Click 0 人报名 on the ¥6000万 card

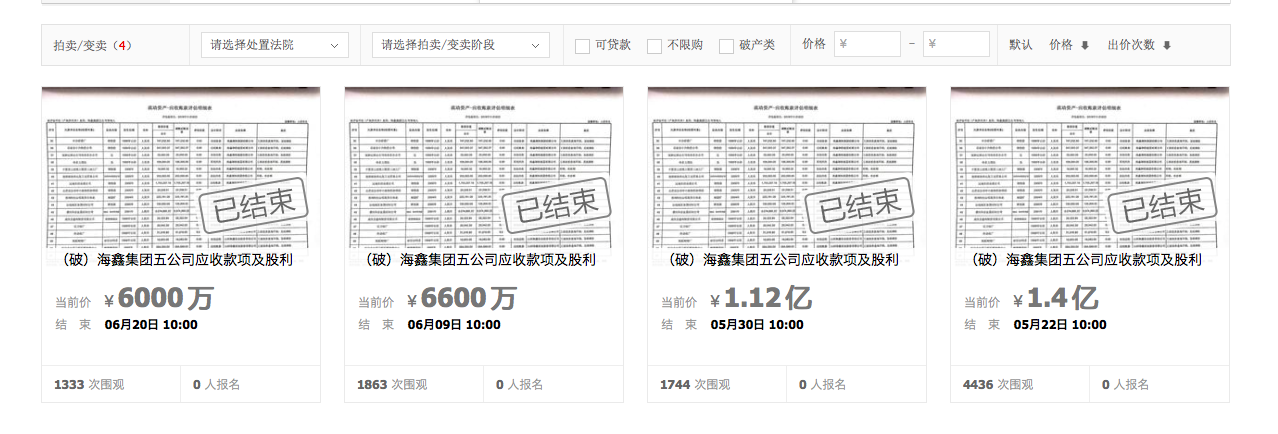(x=217, y=384)
